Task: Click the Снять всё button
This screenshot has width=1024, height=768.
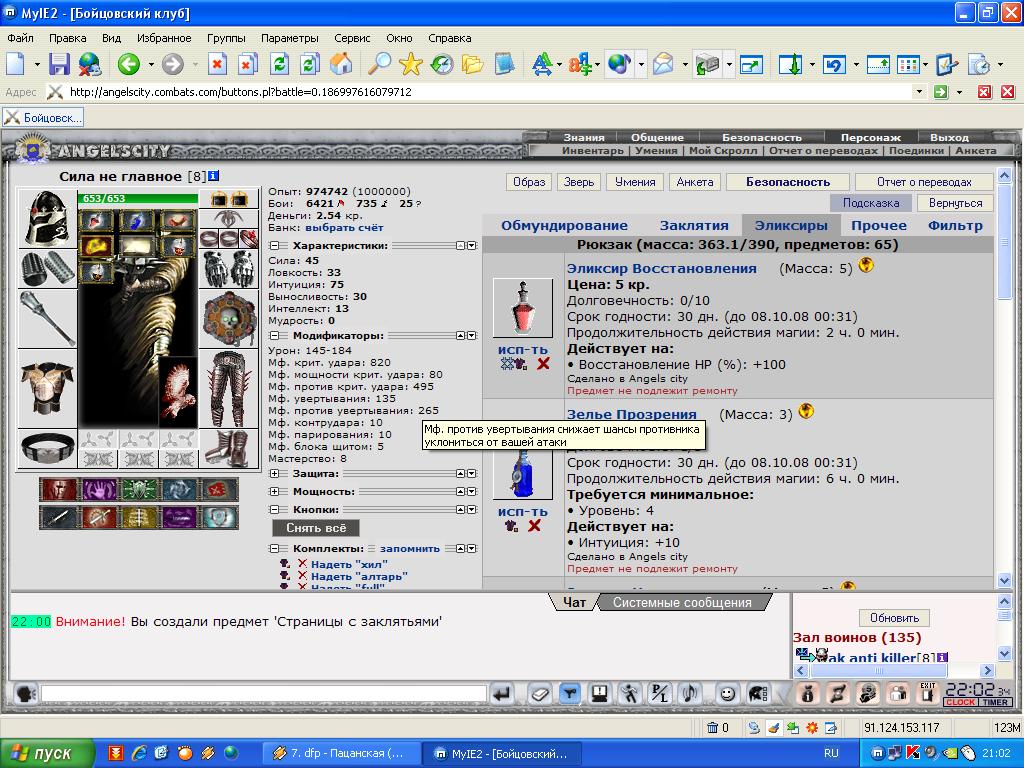Action: tap(316, 528)
